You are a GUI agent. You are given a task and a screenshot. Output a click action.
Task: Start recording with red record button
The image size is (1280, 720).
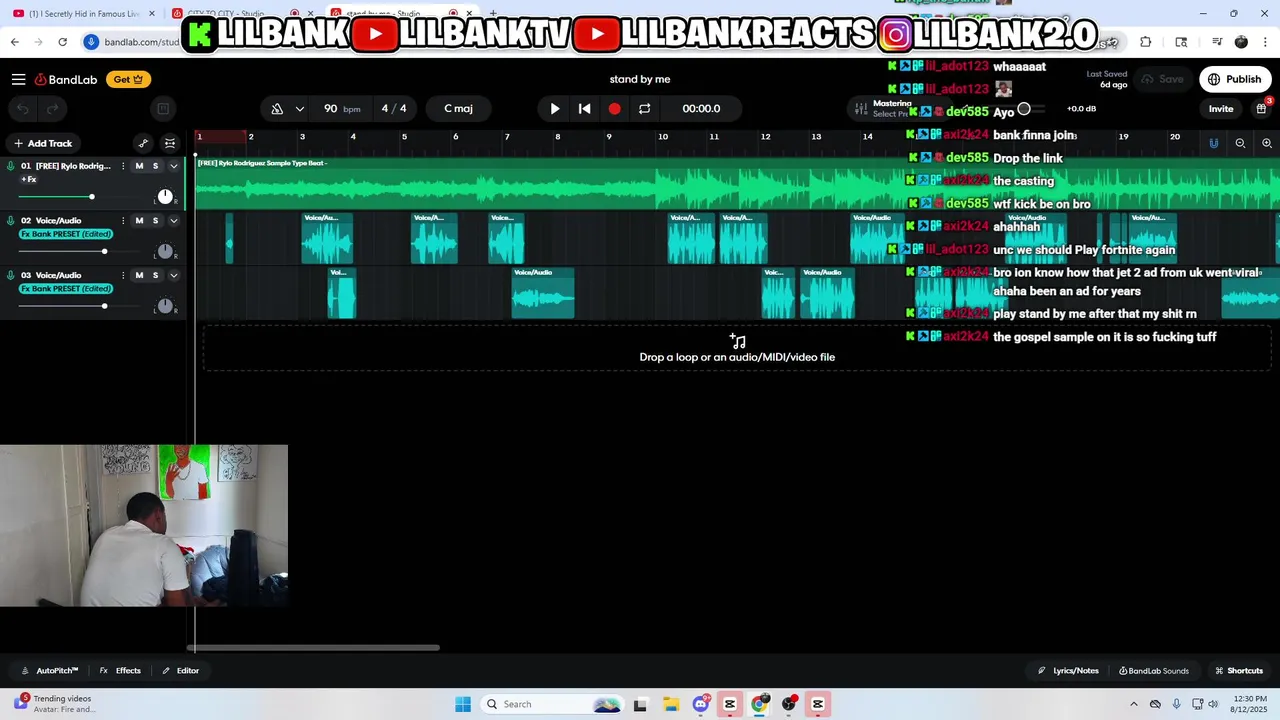coord(614,108)
